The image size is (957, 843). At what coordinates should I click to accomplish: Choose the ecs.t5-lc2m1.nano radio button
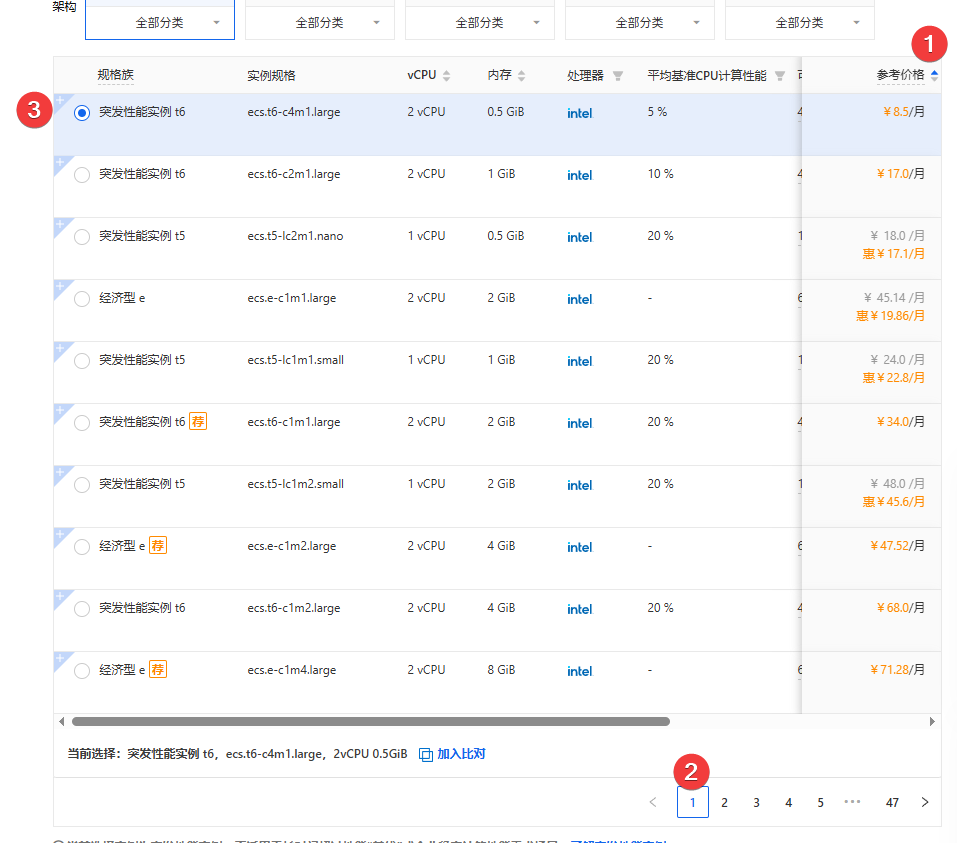pyautogui.click(x=82, y=237)
